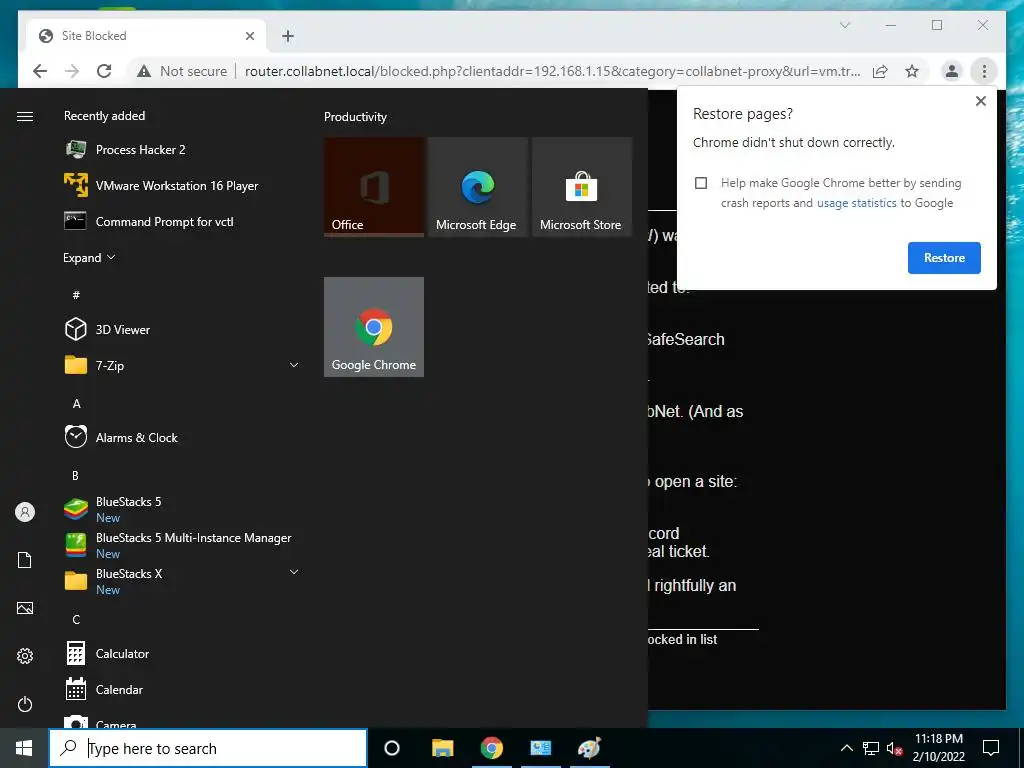The width and height of the screenshot is (1024, 768).
Task: Dismiss the Restore pages popup
Action: point(980,101)
